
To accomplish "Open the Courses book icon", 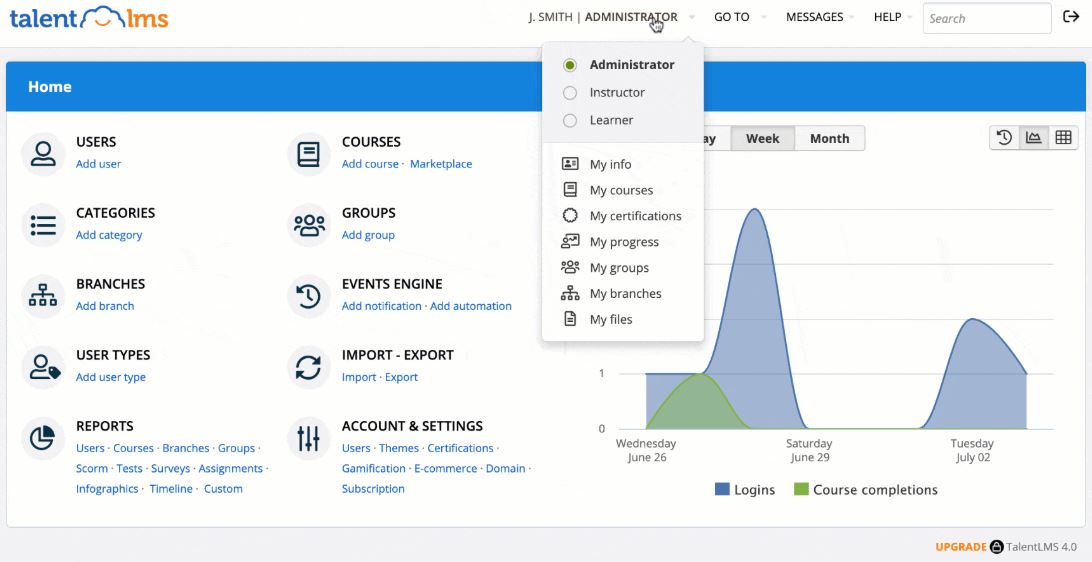I will click(x=309, y=154).
